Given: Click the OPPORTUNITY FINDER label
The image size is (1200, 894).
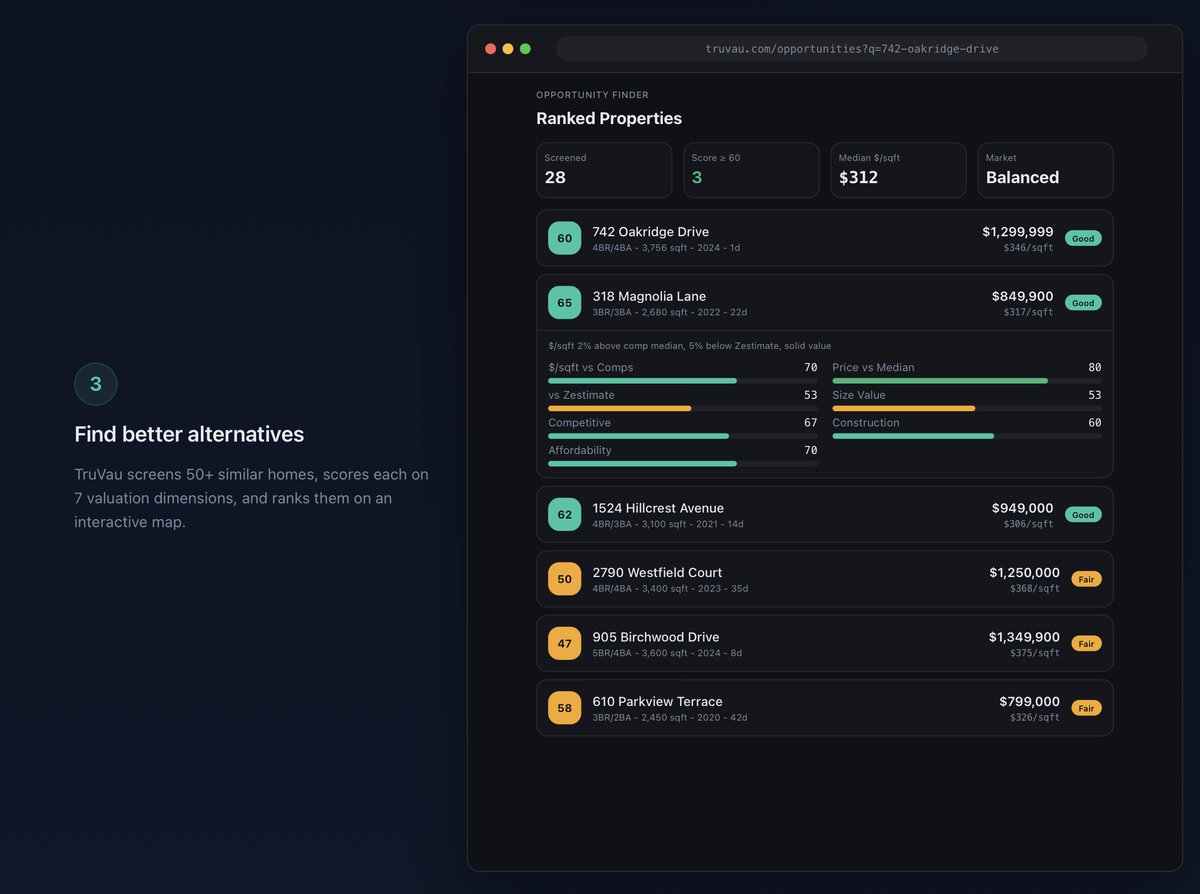Looking at the screenshot, I should coord(592,95).
